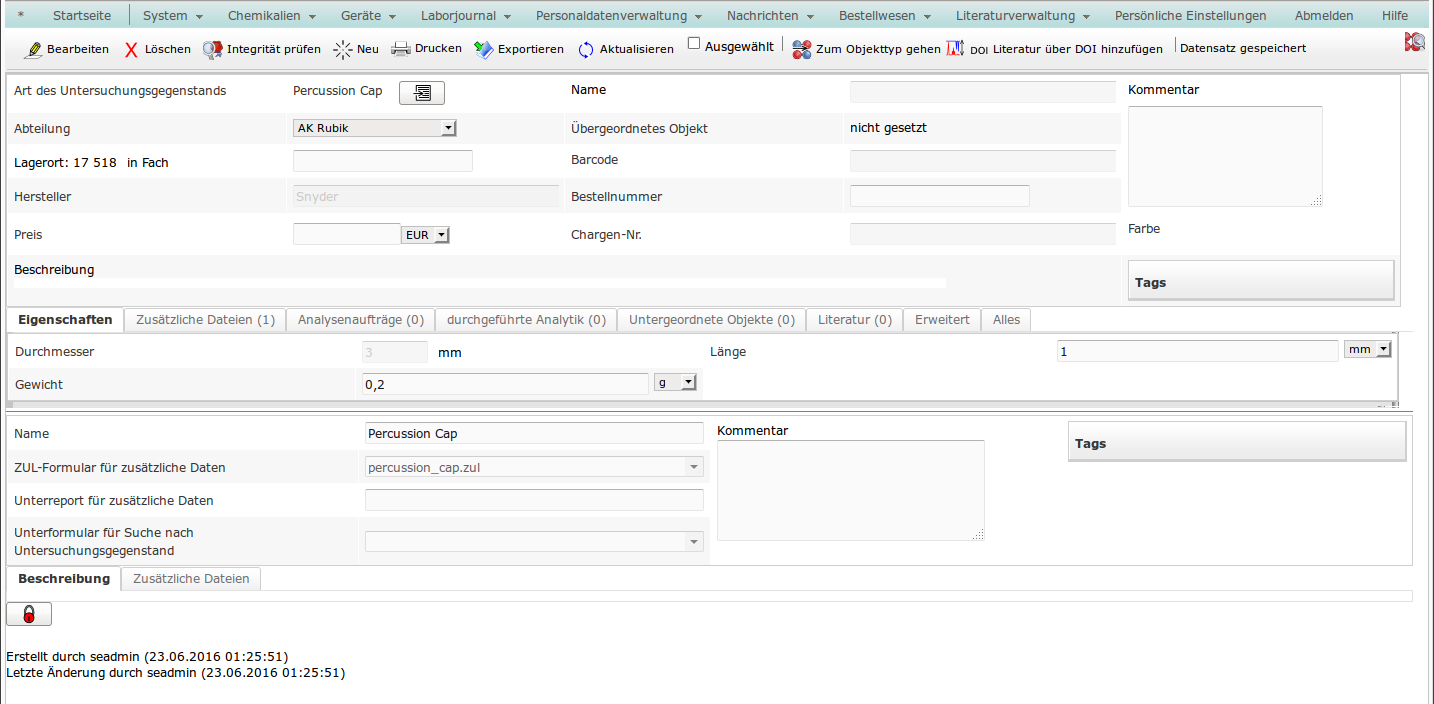Click the Bestellnummer input field
This screenshot has height=704, width=1434.
[x=939, y=196]
